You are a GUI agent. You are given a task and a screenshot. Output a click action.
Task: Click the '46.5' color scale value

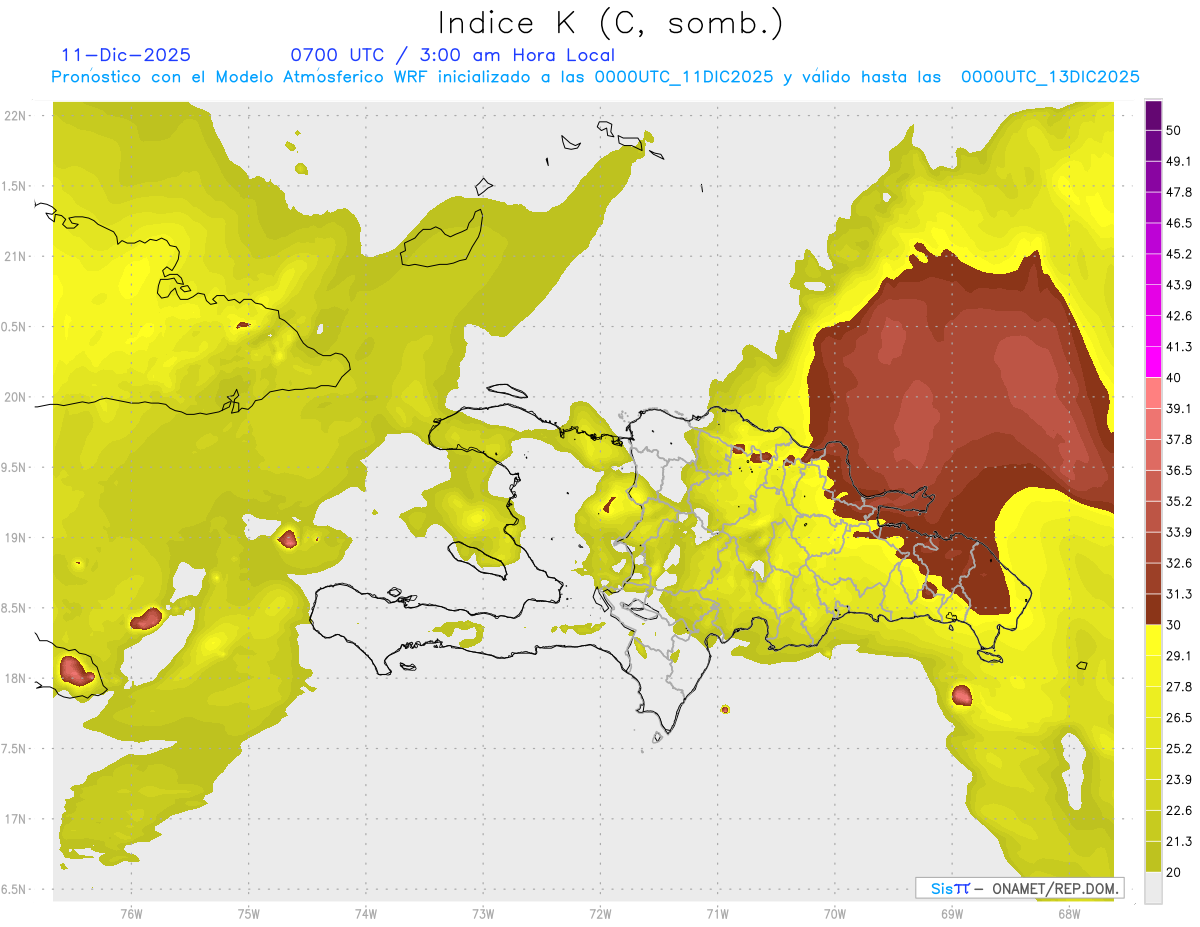click(x=1180, y=223)
